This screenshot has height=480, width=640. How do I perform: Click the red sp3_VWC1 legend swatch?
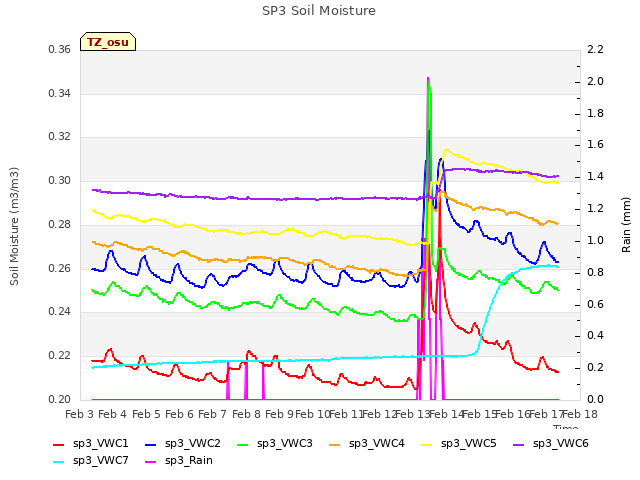[59, 444]
